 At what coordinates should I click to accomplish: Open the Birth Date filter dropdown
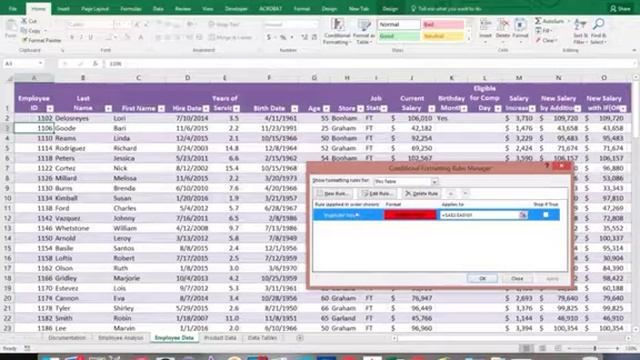click(x=294, y=109)
